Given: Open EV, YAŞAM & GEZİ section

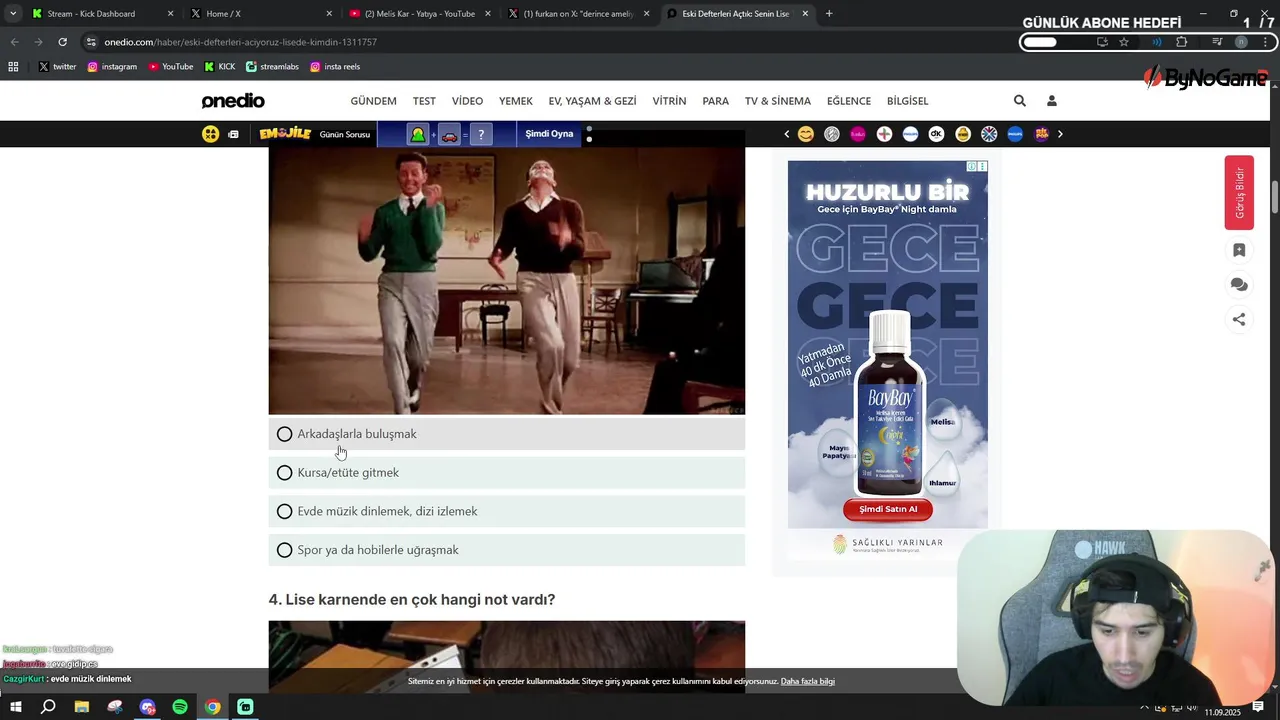Looking at the screenshot, I should 592,101.
